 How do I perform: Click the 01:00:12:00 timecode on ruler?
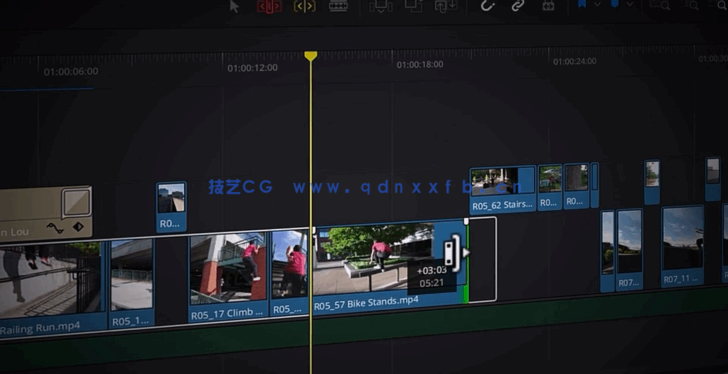coord(253,68)
